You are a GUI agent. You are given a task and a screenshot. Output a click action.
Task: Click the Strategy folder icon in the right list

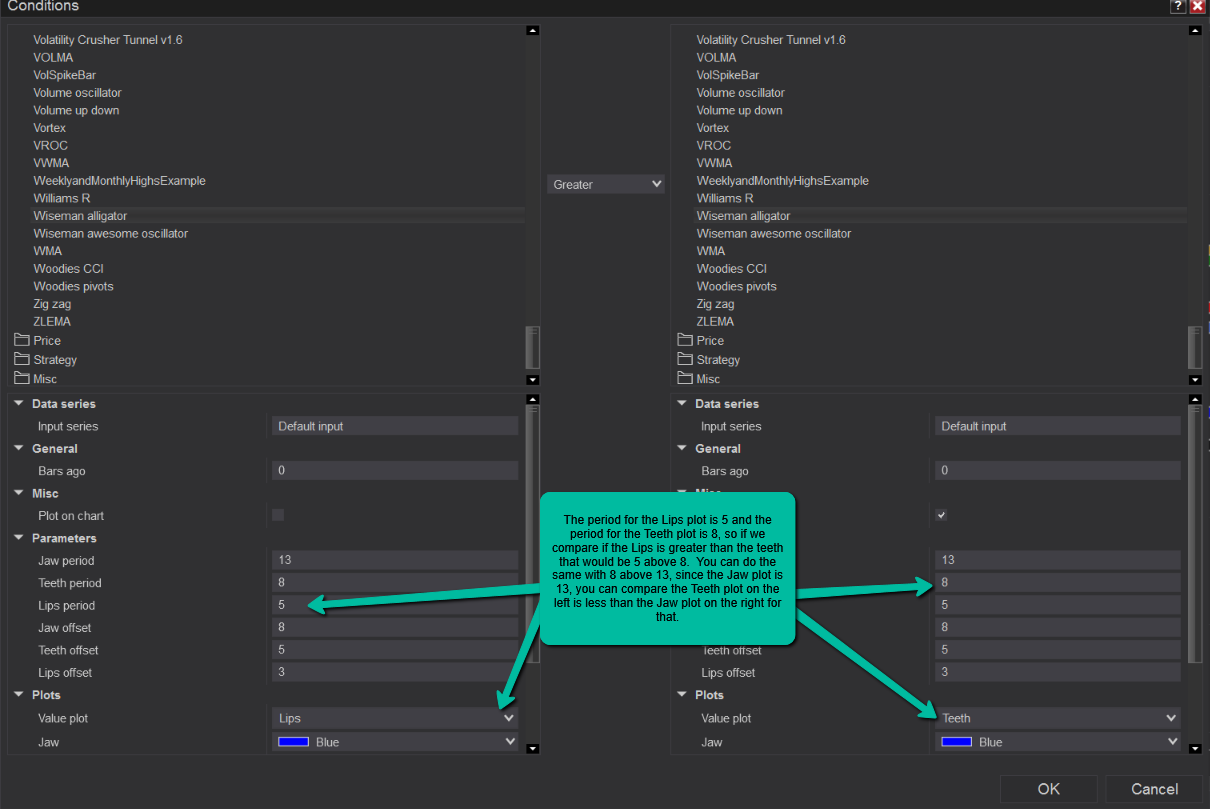(685, 359)
